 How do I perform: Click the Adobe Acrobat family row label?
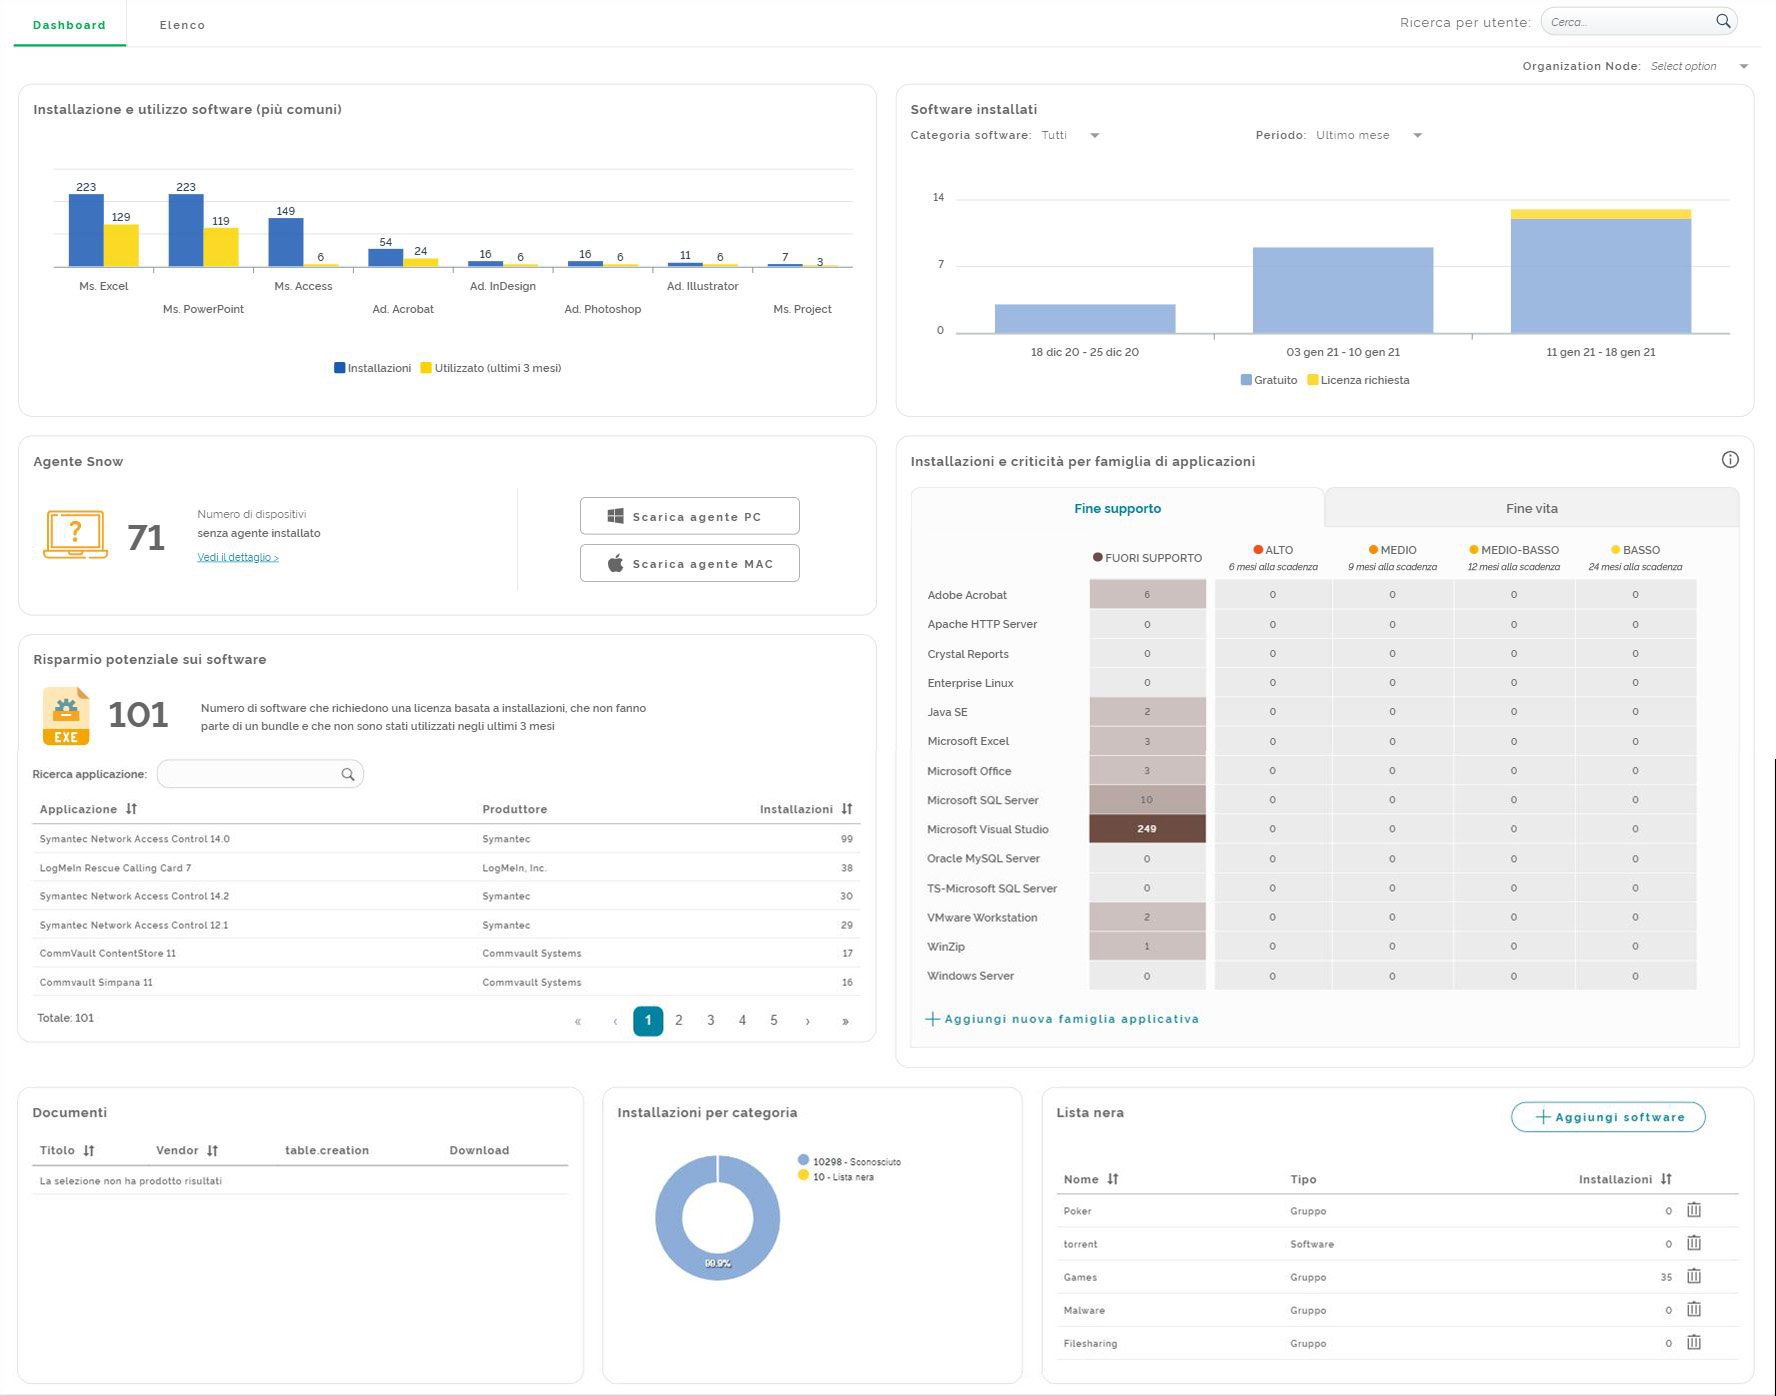click(x=967, y=595)
